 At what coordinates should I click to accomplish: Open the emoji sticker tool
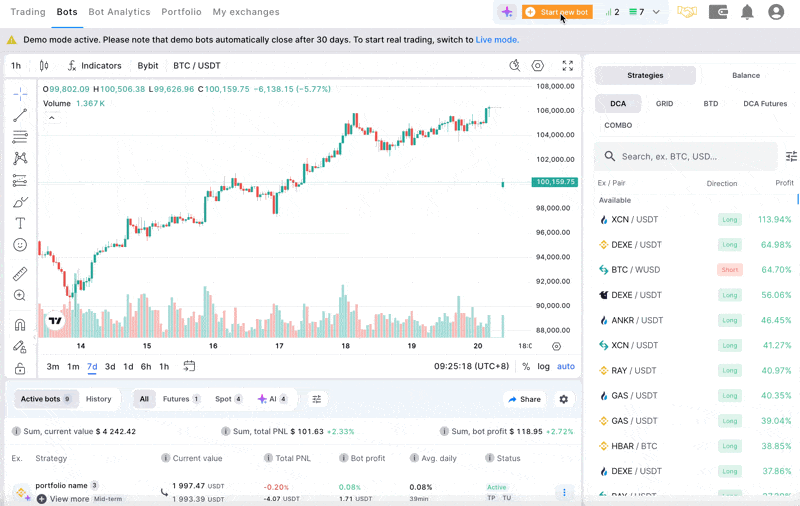pyautogui.click(x=20, y=245)
